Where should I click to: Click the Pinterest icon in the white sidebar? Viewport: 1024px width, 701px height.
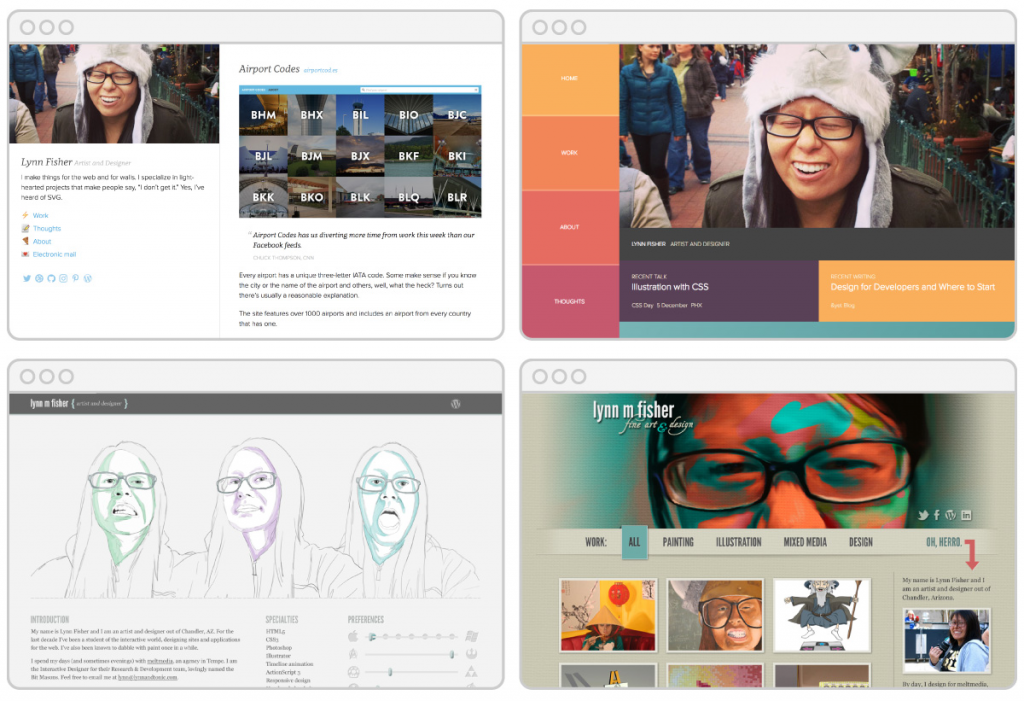pyautogui.click(x=75, y=278)
